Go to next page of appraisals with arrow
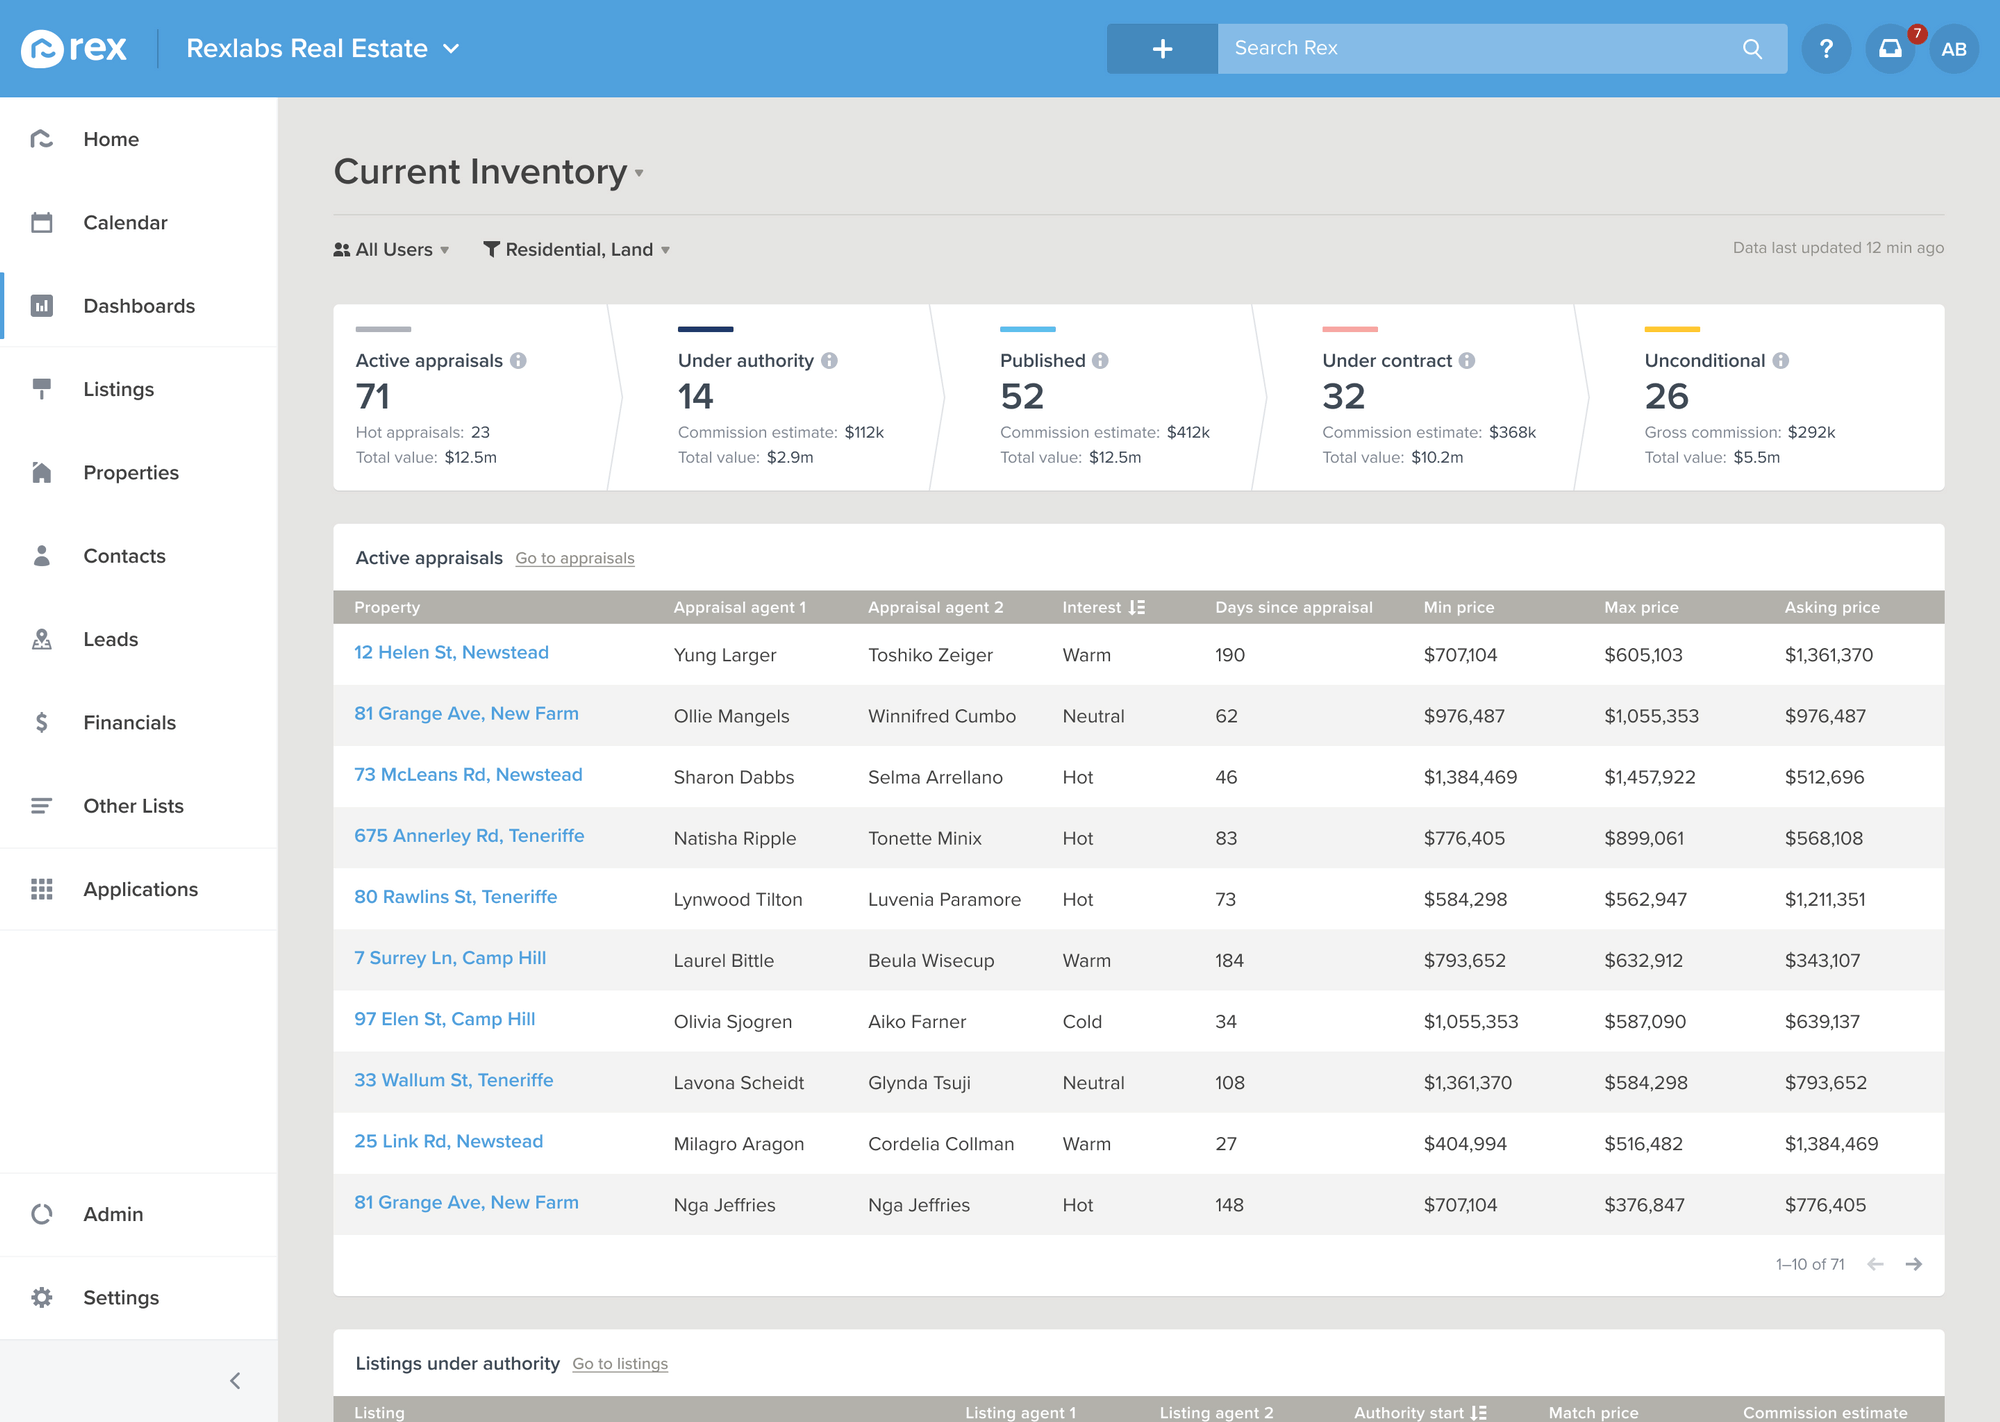Viewport: 2000px width, 1422px height. (x=1915, y=1264)
